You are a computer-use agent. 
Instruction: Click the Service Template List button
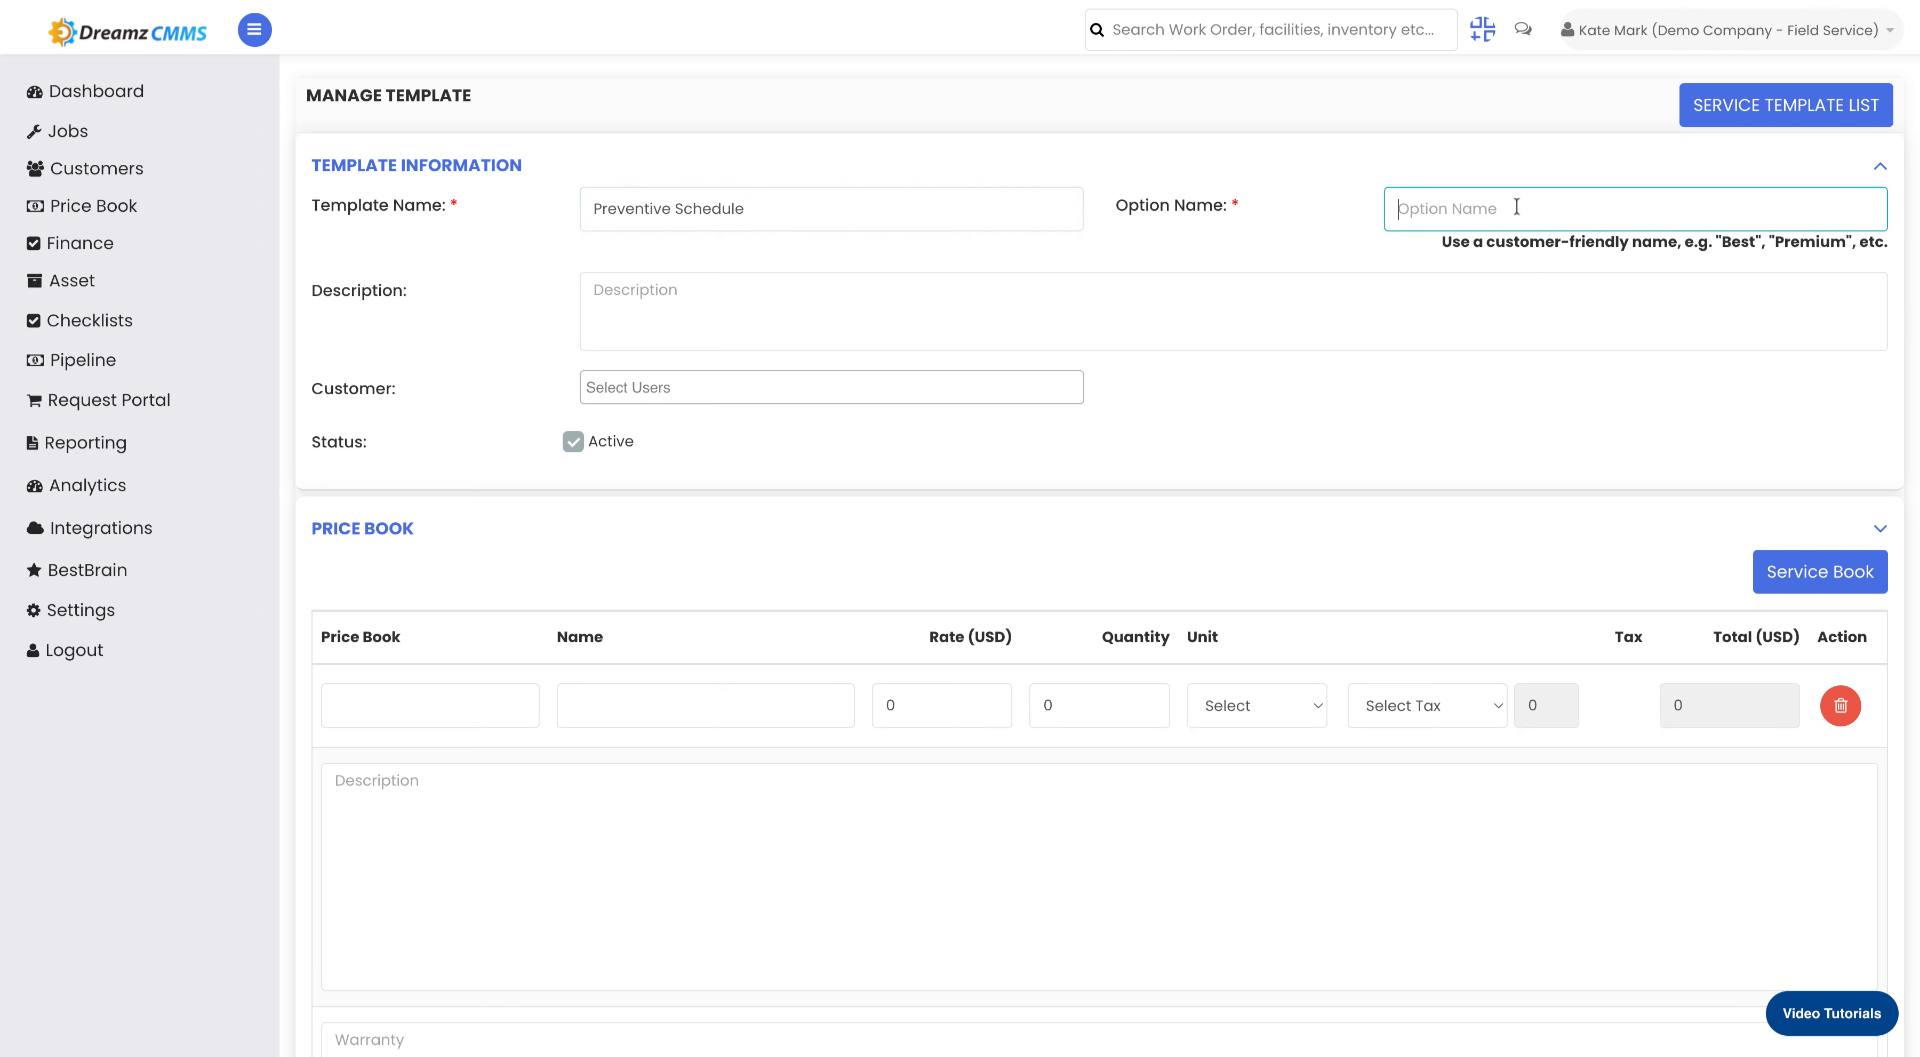[1785, 105]
